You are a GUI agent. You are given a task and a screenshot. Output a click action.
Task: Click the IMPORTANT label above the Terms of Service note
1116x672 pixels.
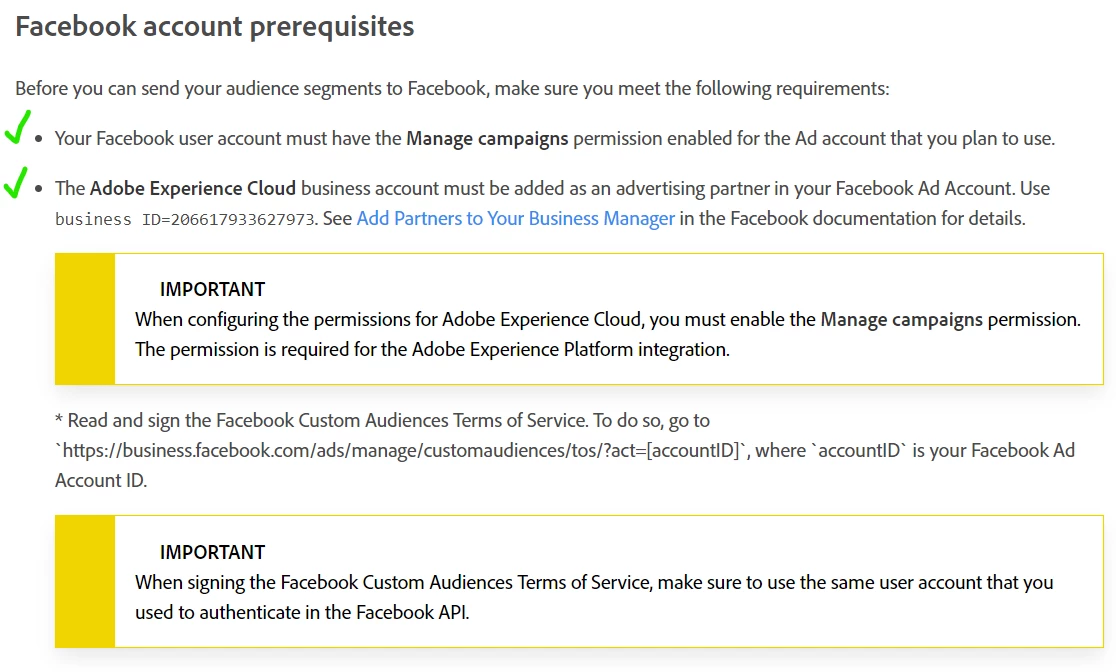(212, 552)
